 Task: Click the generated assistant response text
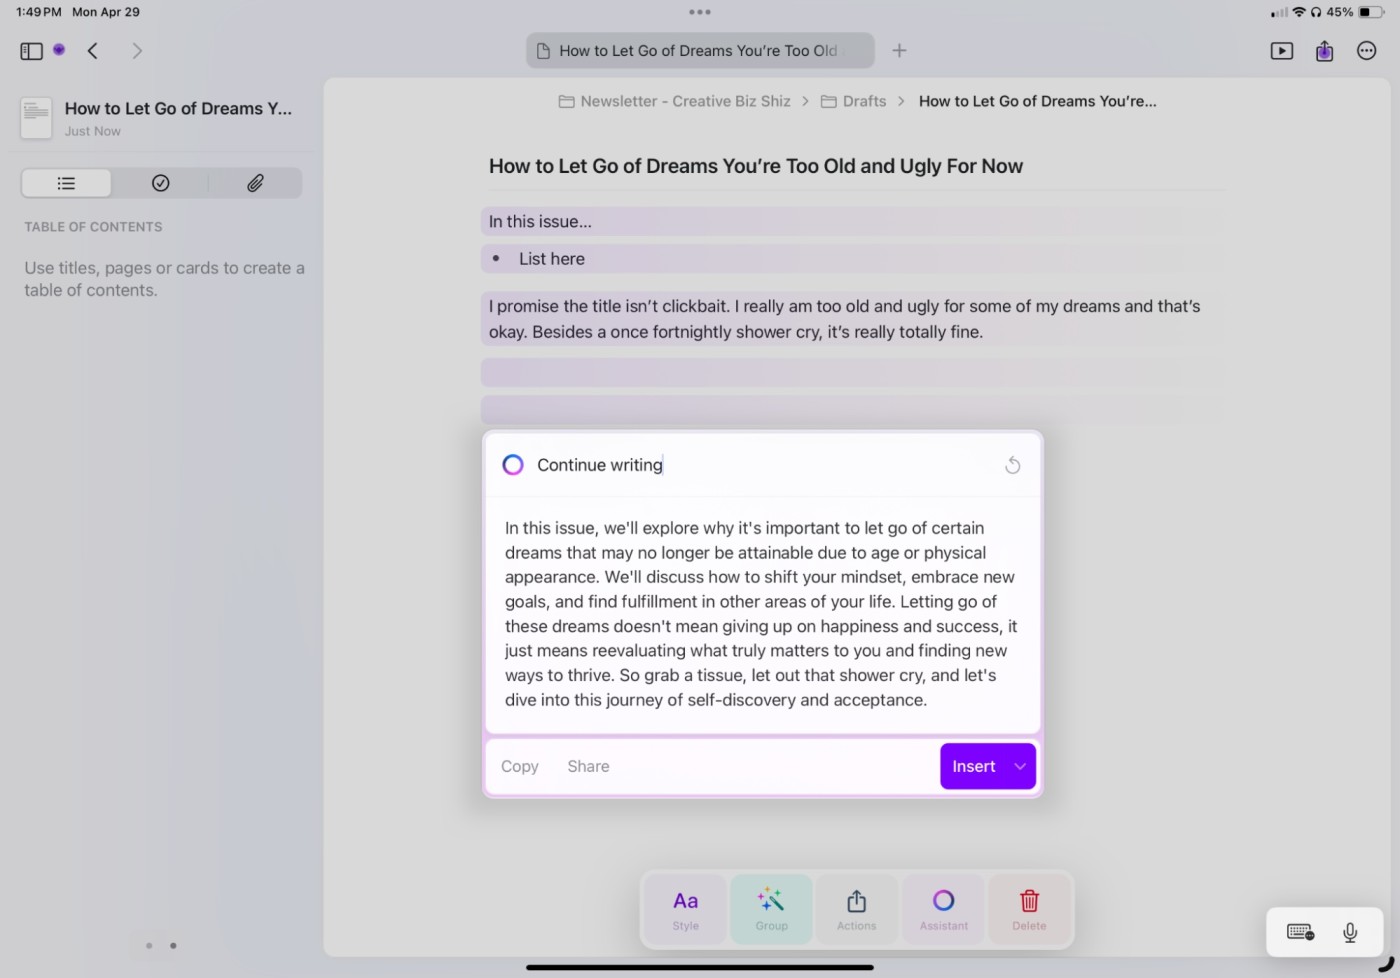point(762,614)
